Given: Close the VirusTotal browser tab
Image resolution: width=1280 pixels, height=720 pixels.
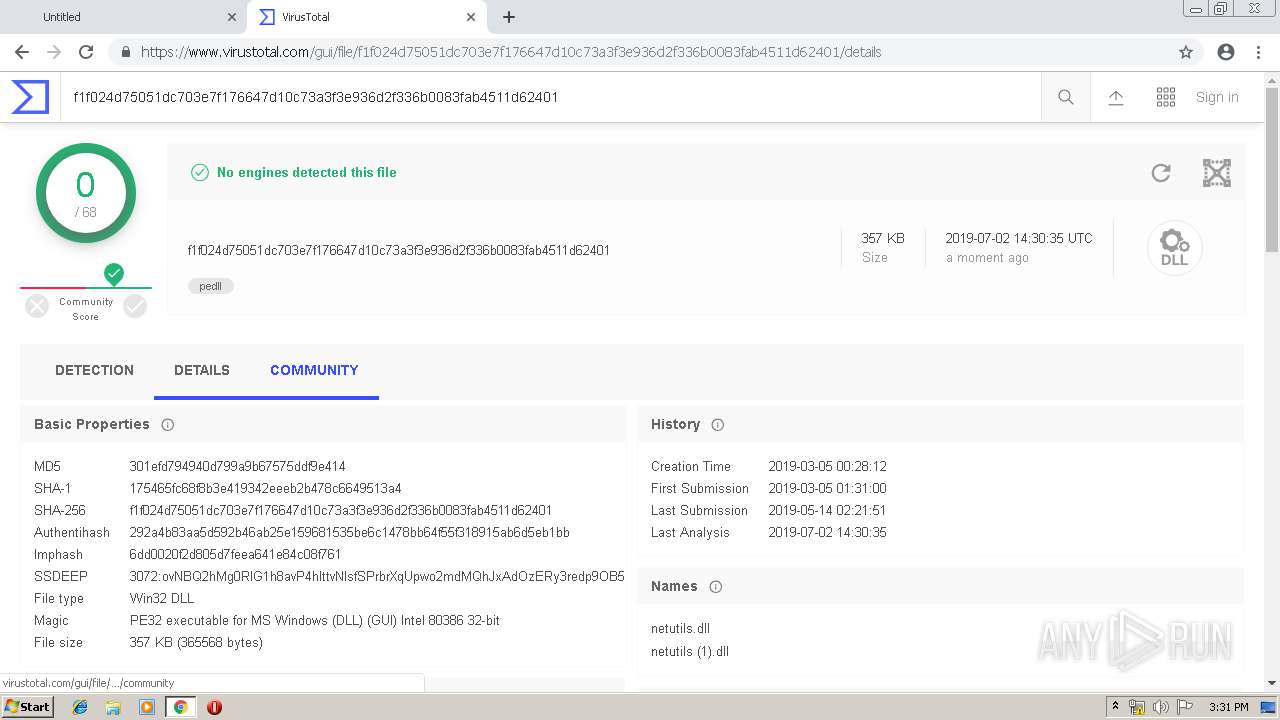Looking at the screenshot, I should pyautogui.click(x=471, y=17).
